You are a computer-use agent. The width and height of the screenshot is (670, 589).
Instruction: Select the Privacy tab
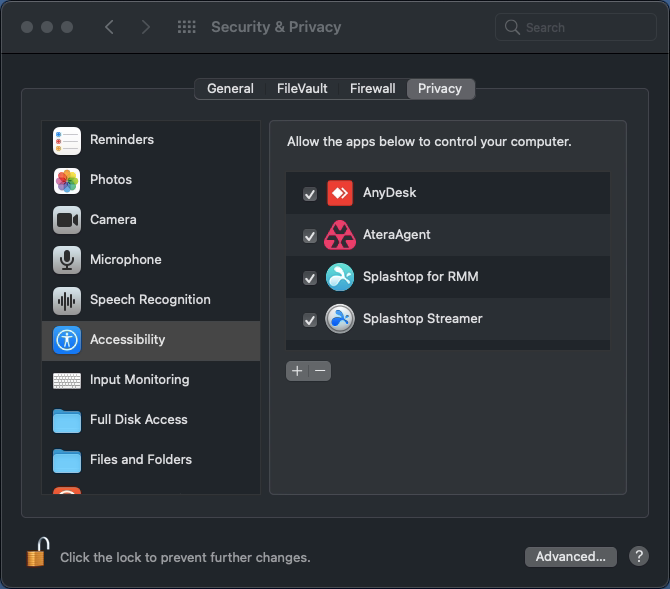[440, 88]
